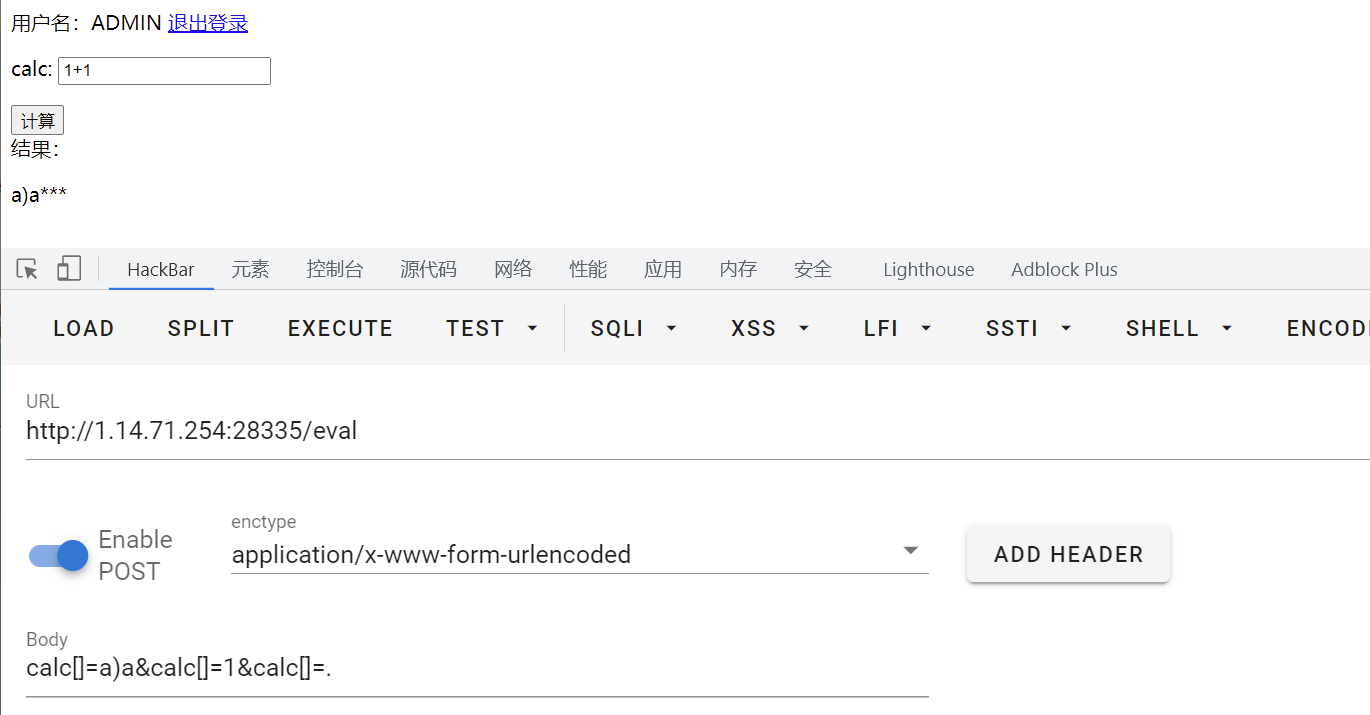
Task: Click EXECUTE to send the request
Action: 340,327
